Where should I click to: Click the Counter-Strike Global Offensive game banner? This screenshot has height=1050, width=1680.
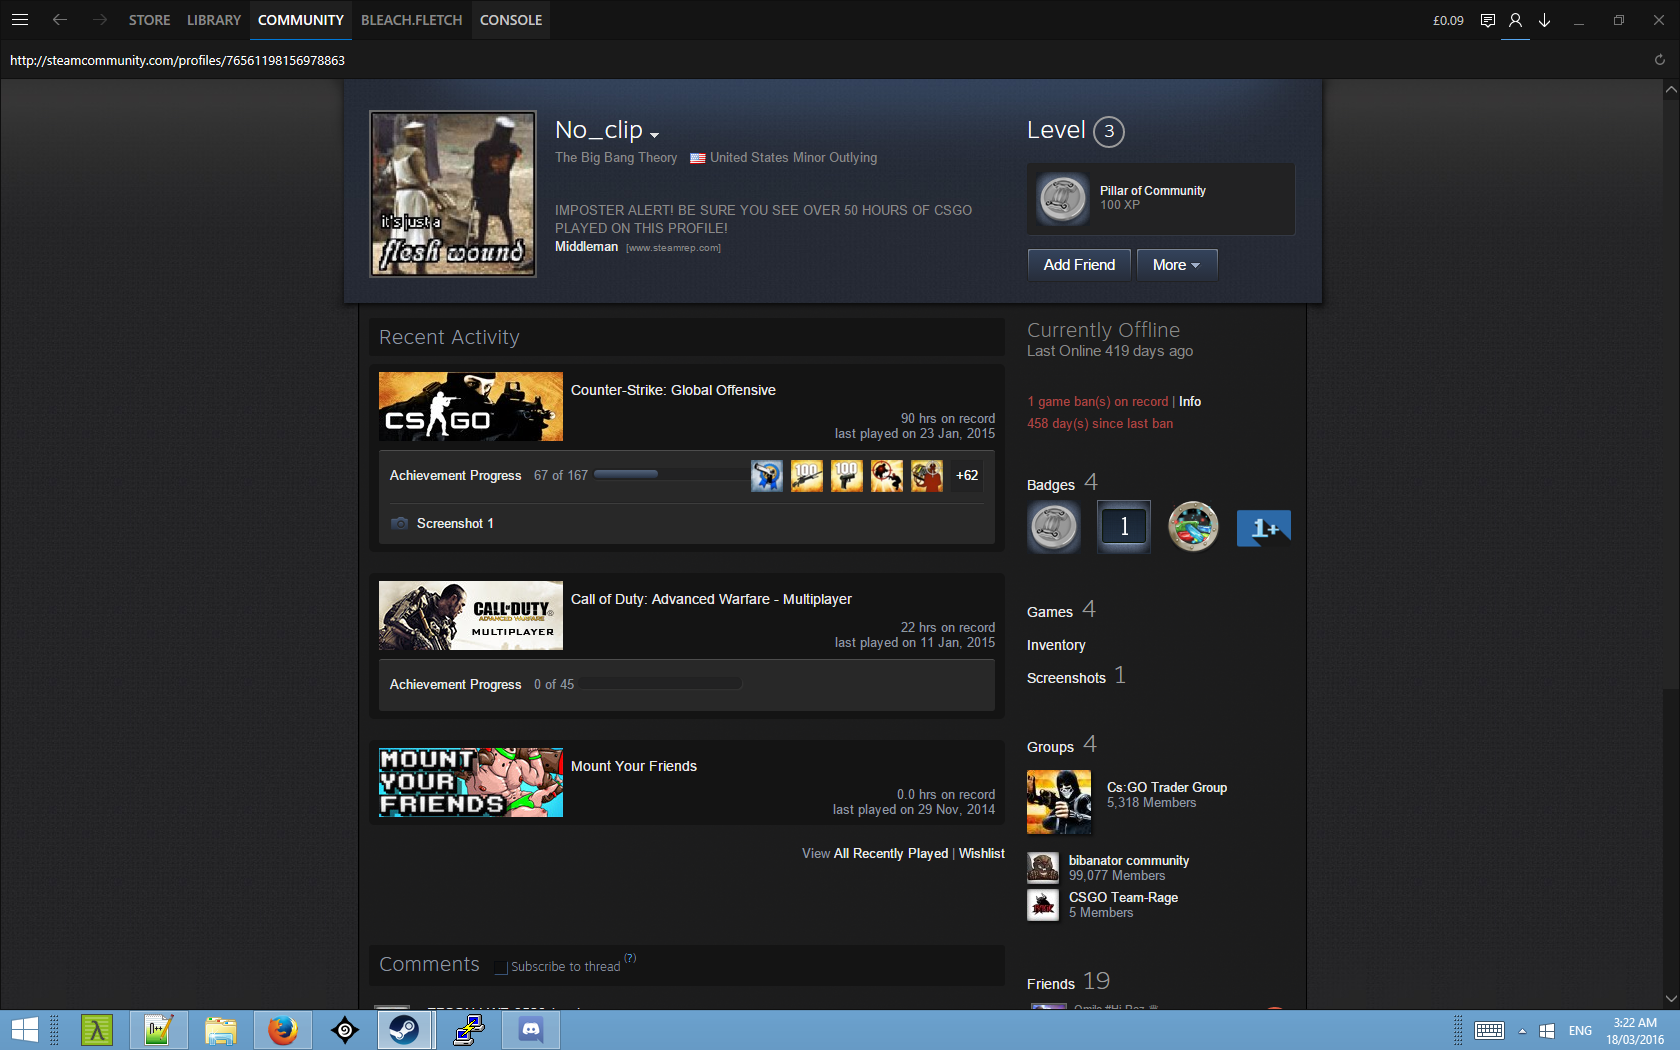[470, 407]
